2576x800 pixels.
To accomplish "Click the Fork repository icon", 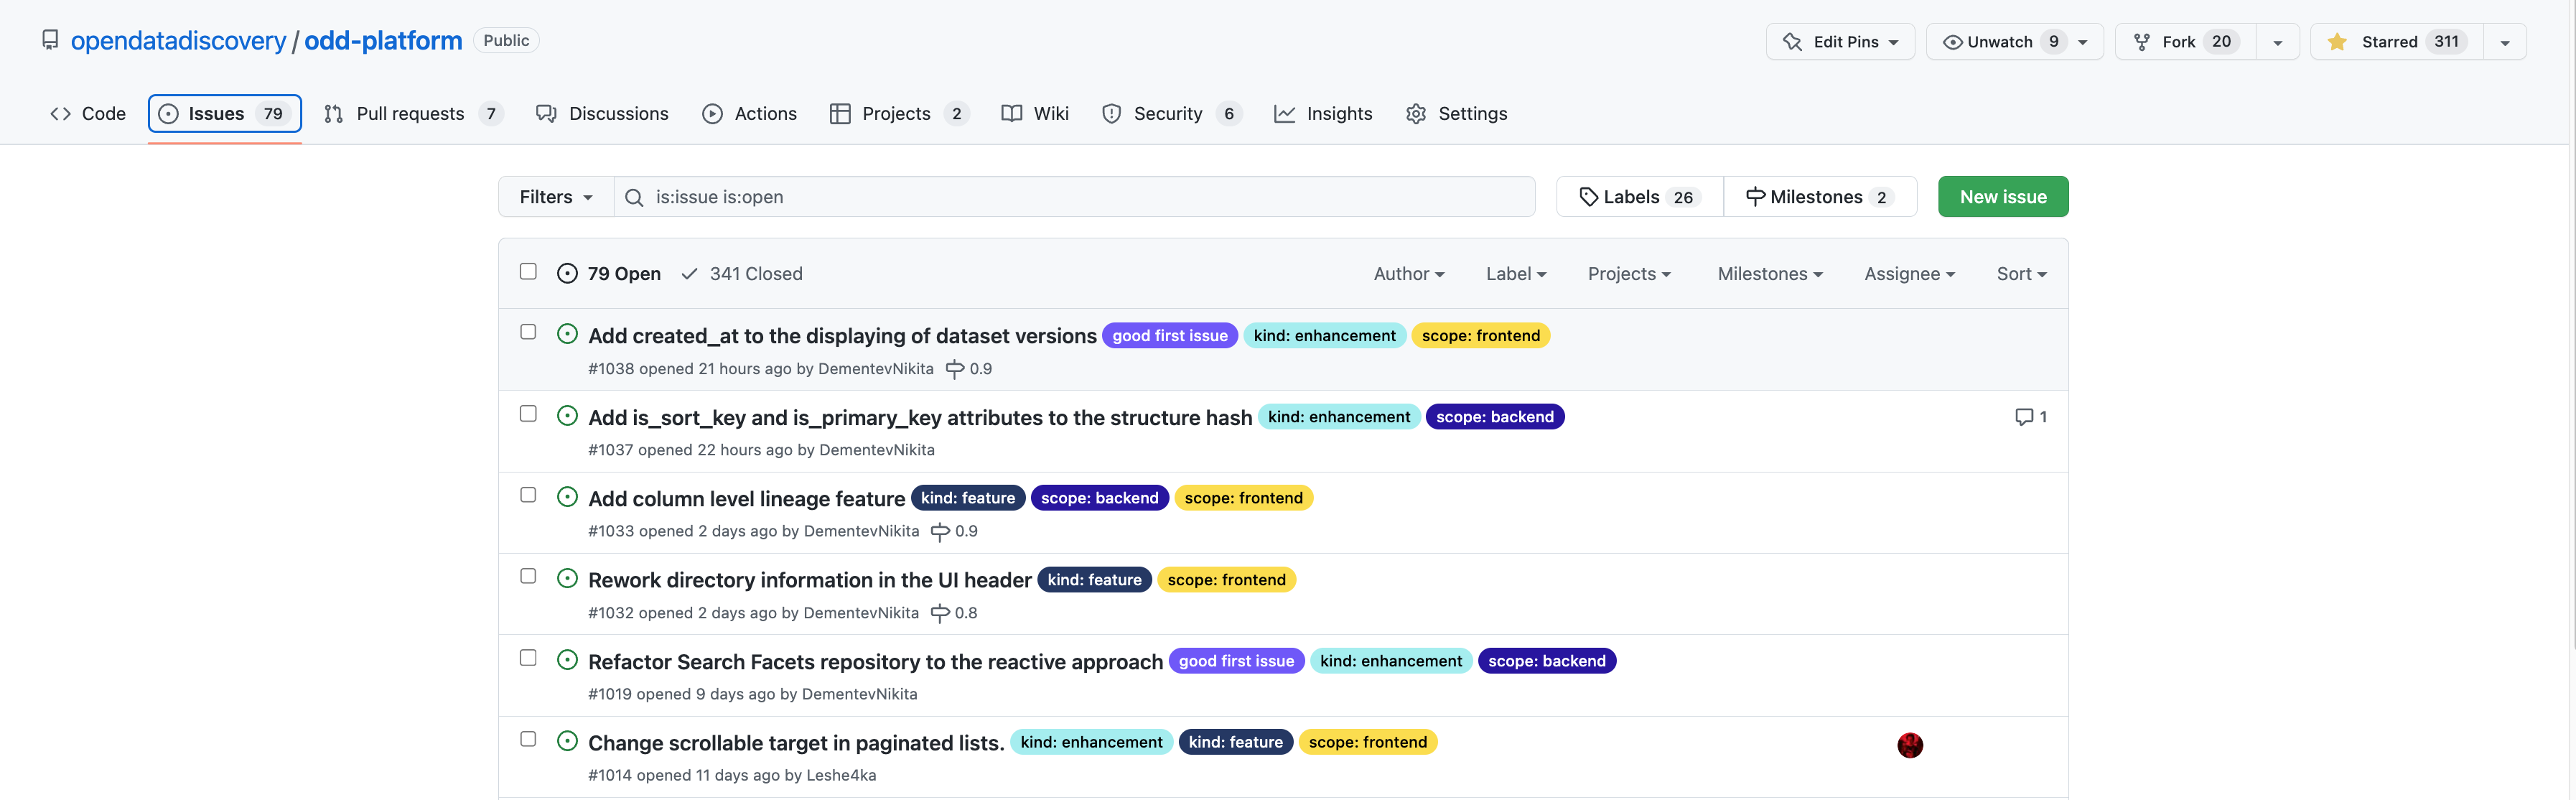I will [2142, 42].
